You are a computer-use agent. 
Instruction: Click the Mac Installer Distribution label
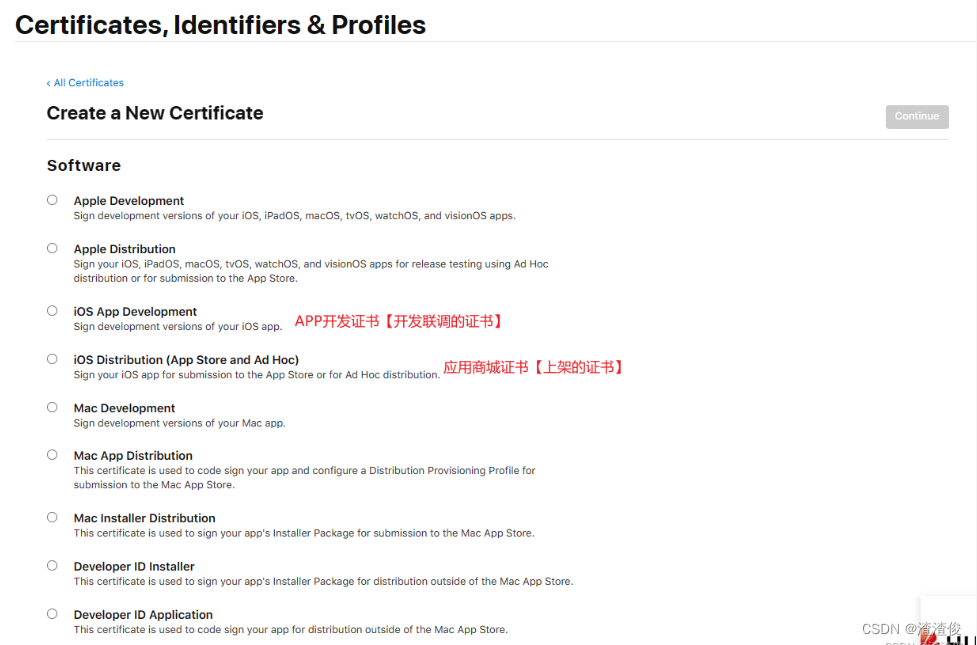[x=145, y=518]
